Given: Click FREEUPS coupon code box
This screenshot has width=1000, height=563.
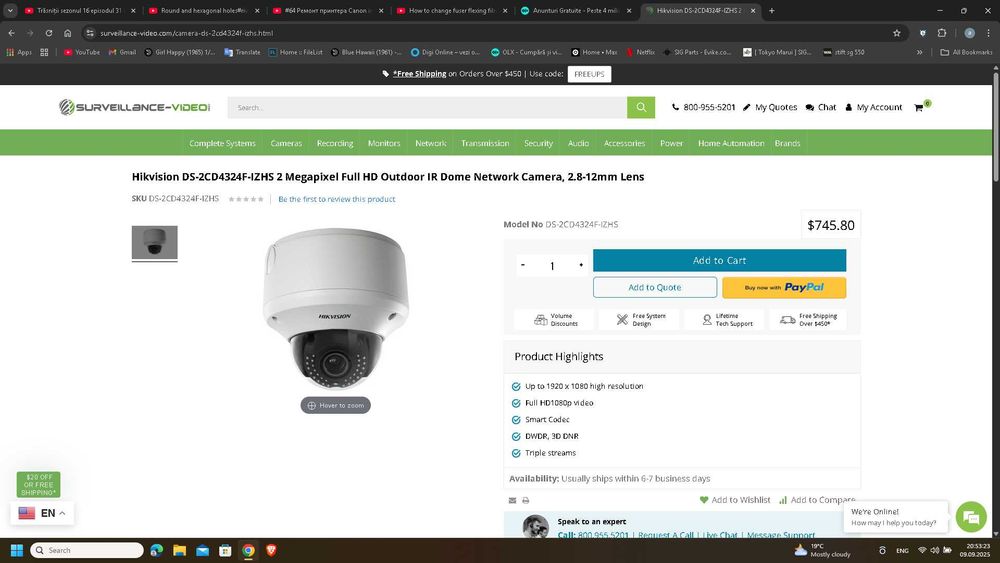Looking at the screenshot, I should 589,74.
